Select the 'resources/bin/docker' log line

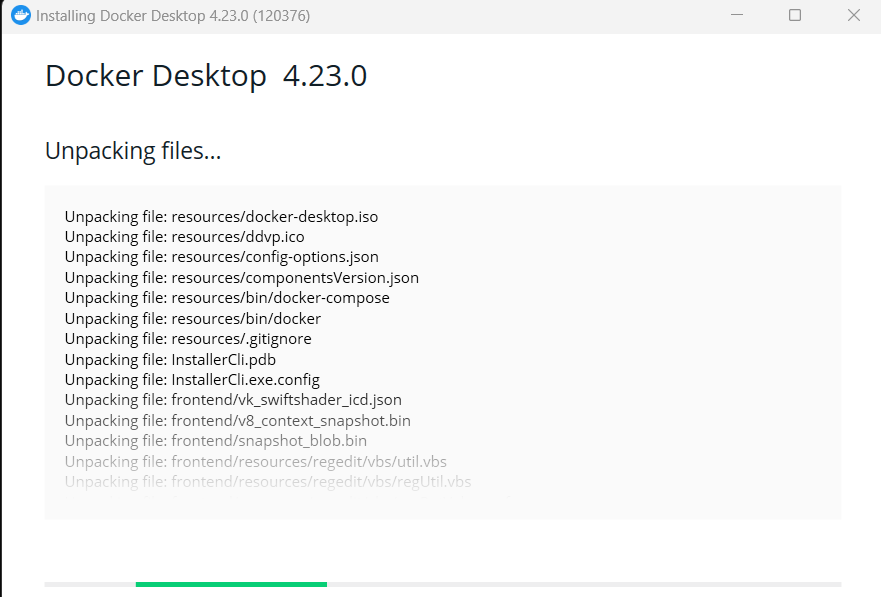pyautogui.click(x=193, y=319)
